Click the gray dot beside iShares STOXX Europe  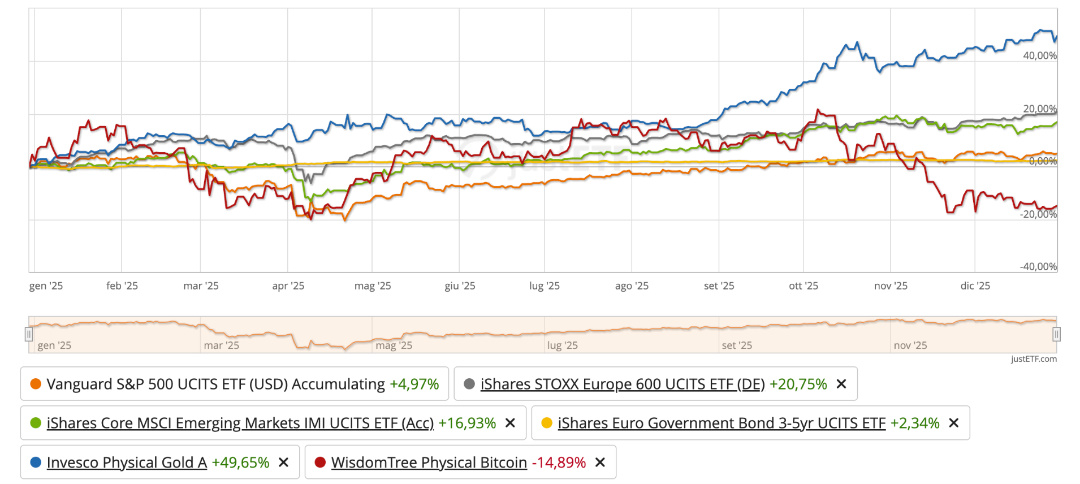click(470, 384)
